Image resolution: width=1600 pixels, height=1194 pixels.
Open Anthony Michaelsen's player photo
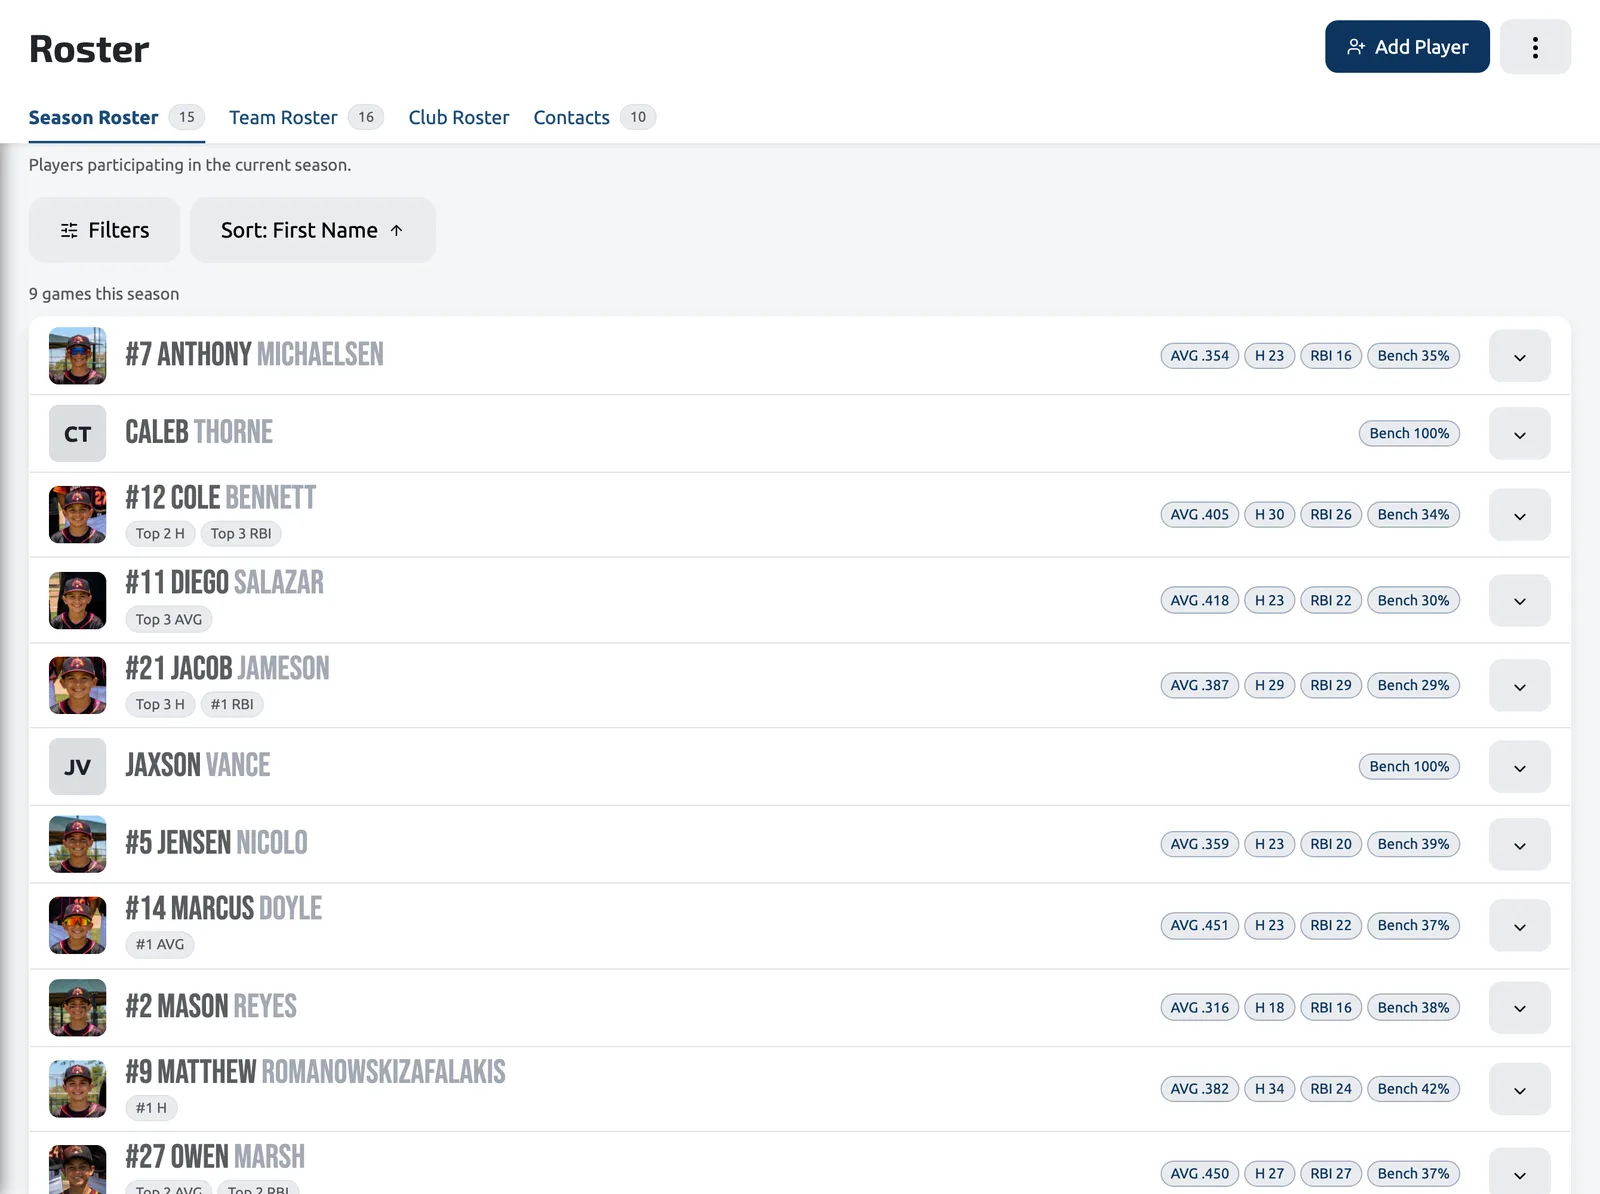(x=77, y=356)
